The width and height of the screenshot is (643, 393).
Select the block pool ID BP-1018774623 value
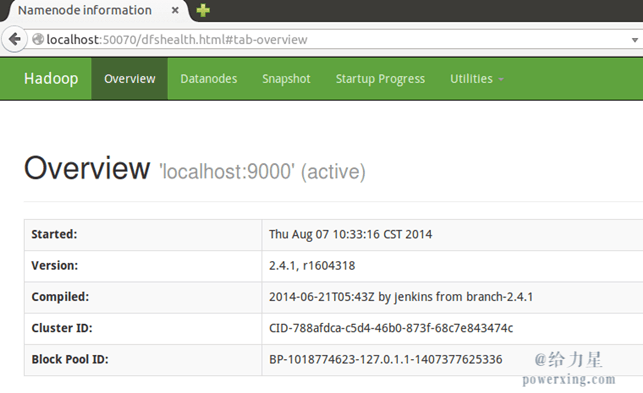tap(385, 359)
